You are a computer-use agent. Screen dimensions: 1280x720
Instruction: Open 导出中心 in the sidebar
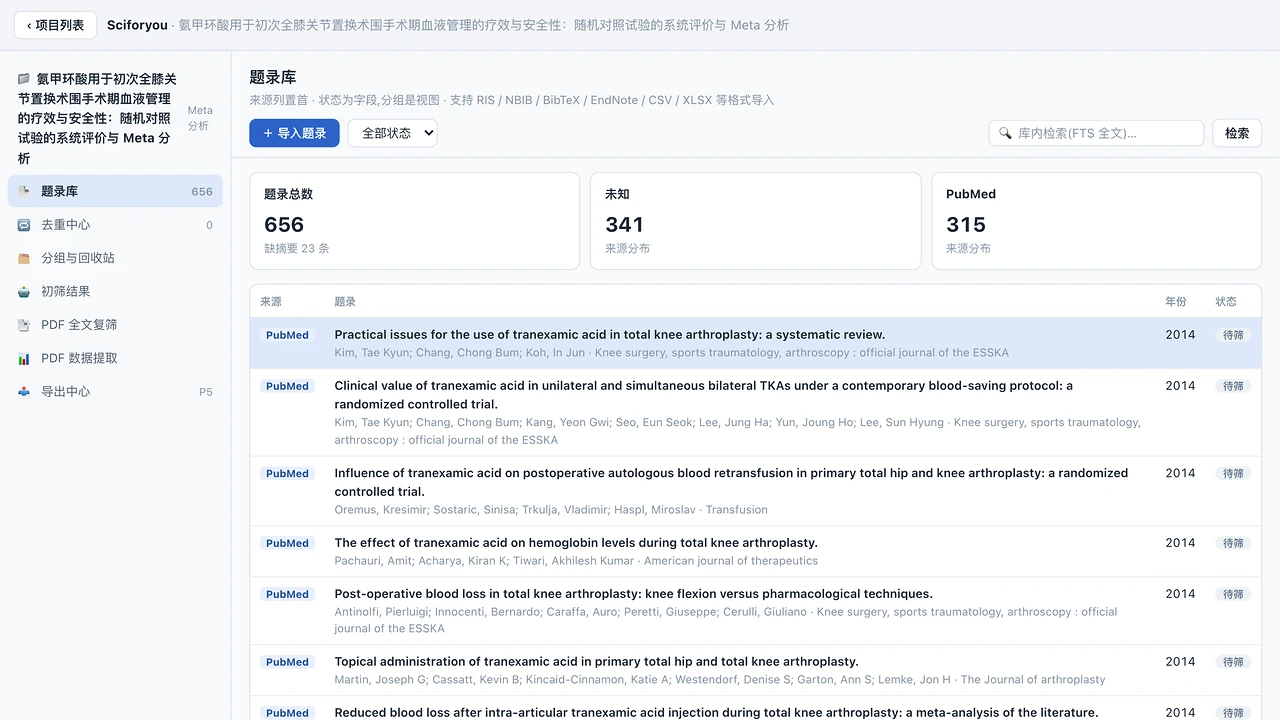pyautogui.click(x=115, y=391)
